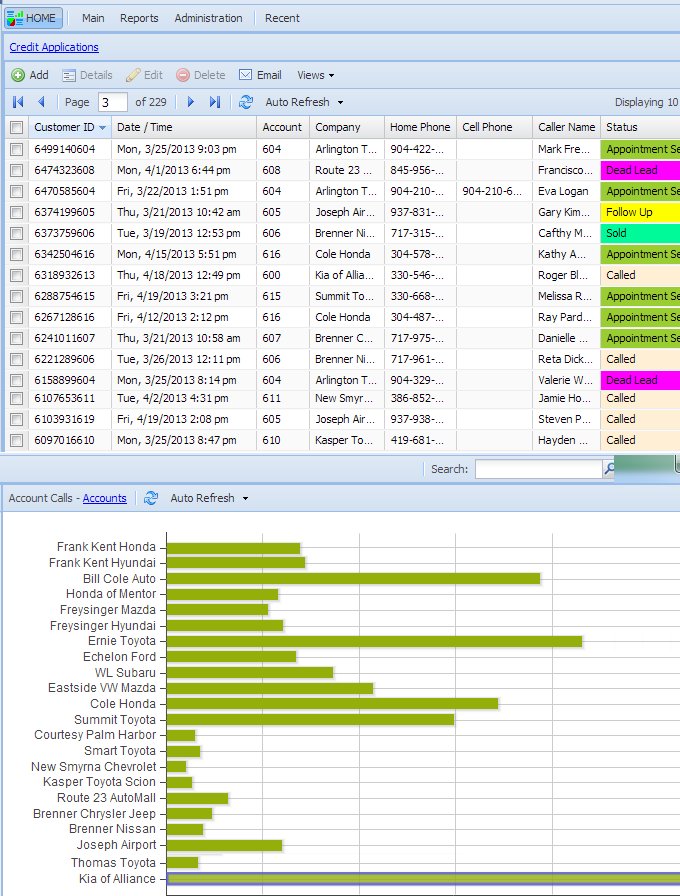Click date Fri, 4/19/2013 2:08 pm
The image size is (680, 896).
click(173, 419)
